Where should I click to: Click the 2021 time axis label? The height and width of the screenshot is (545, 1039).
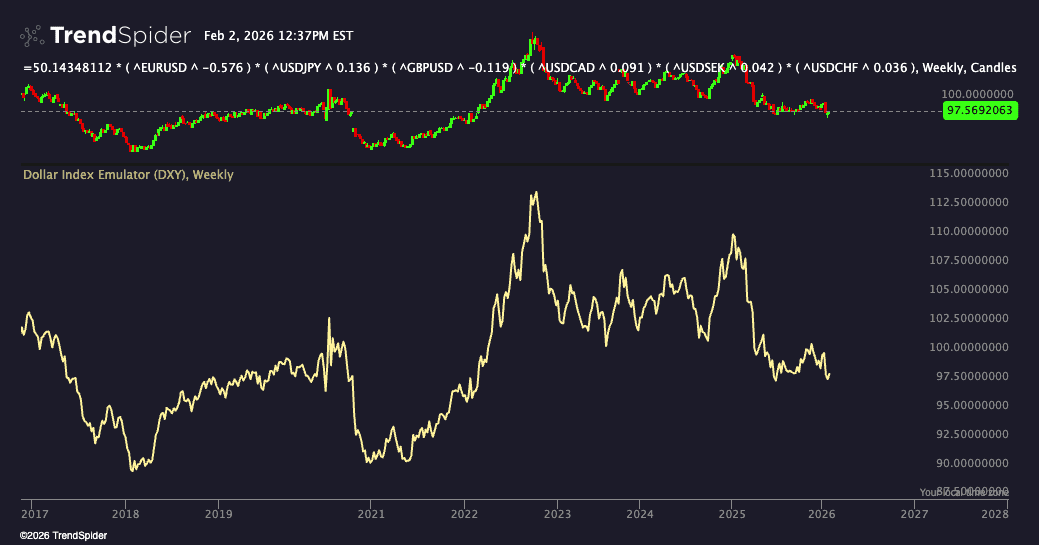pos(371,514)
